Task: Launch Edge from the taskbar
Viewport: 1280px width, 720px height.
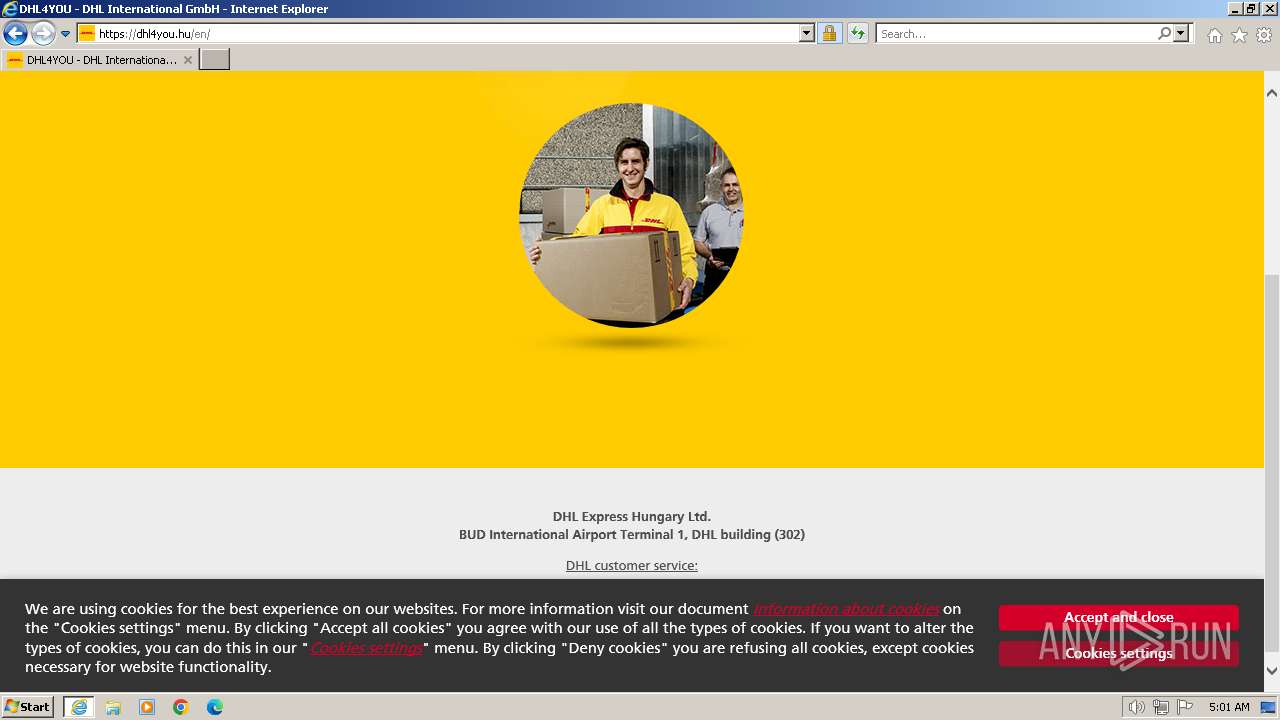Action: [215, 707]
